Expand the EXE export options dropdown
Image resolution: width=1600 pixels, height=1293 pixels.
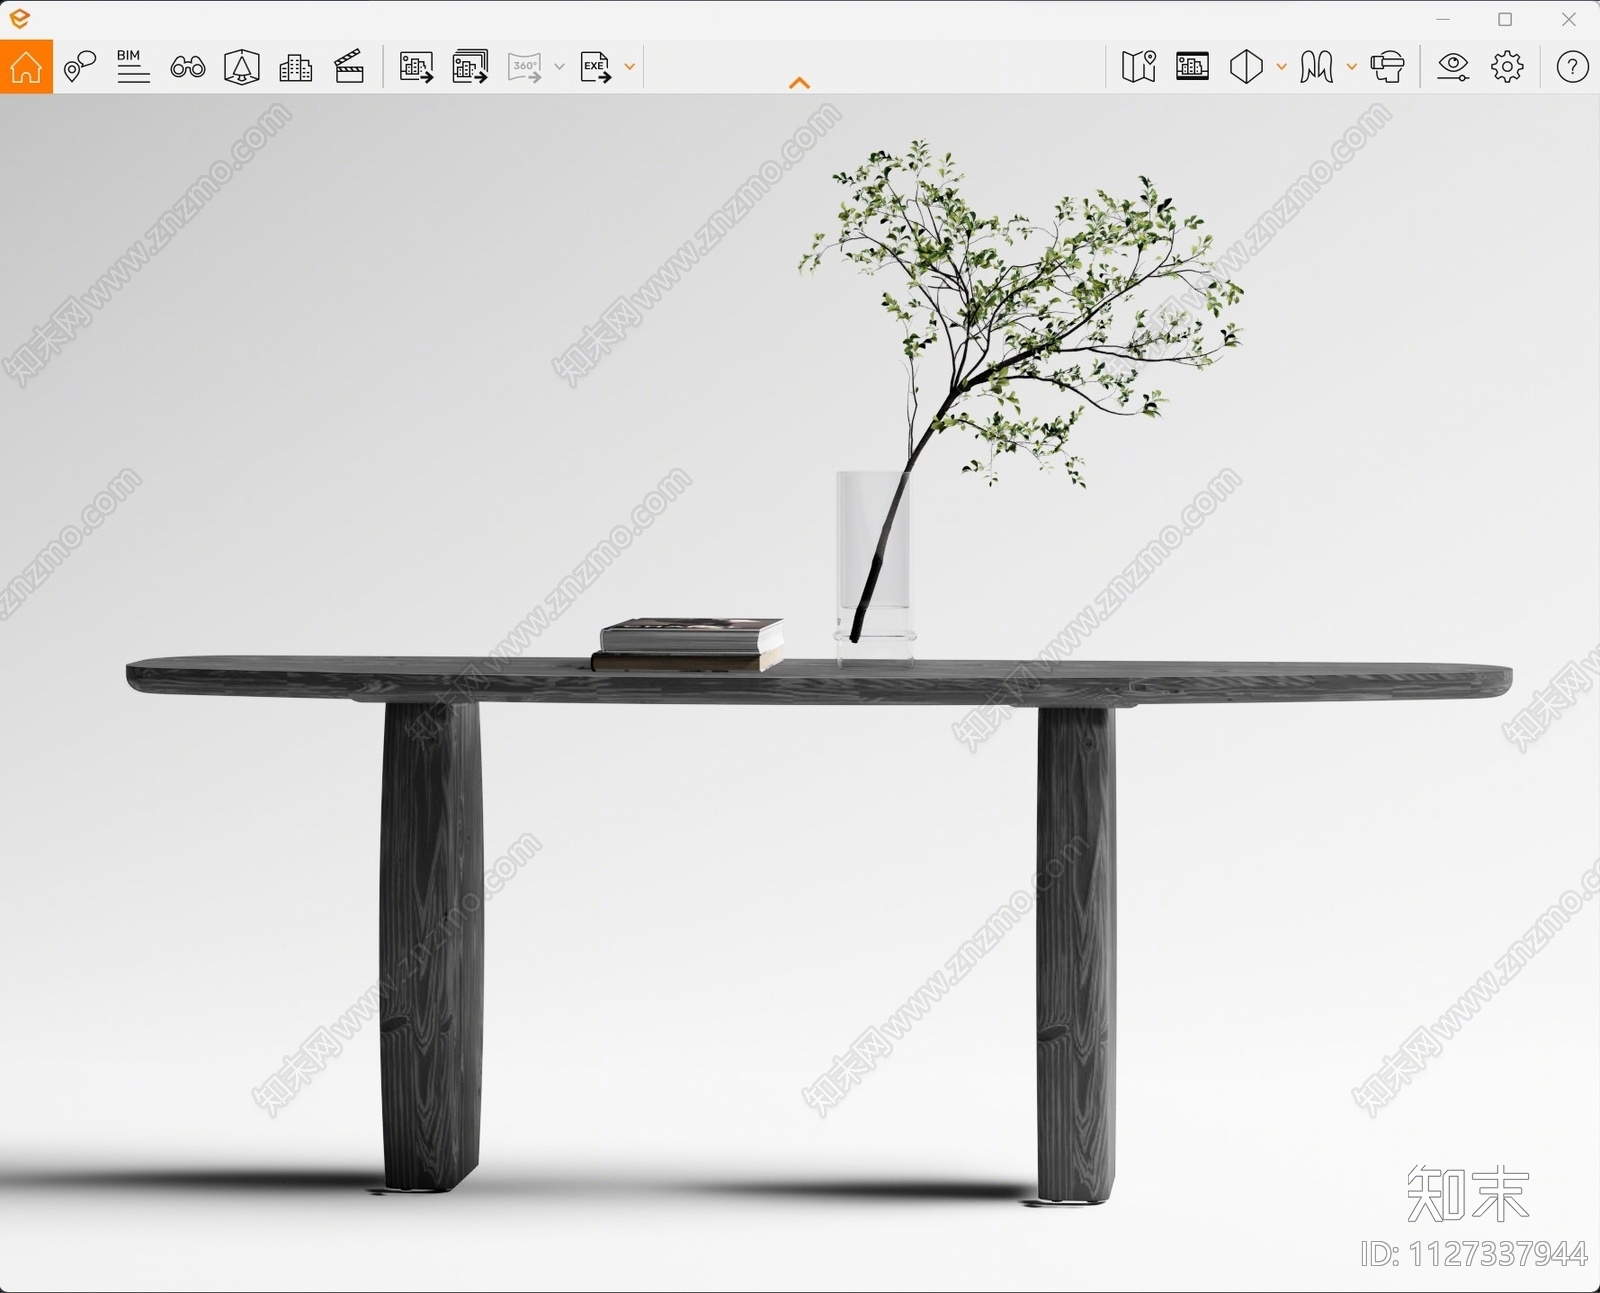pyautogui.click(x=630, y=67)
